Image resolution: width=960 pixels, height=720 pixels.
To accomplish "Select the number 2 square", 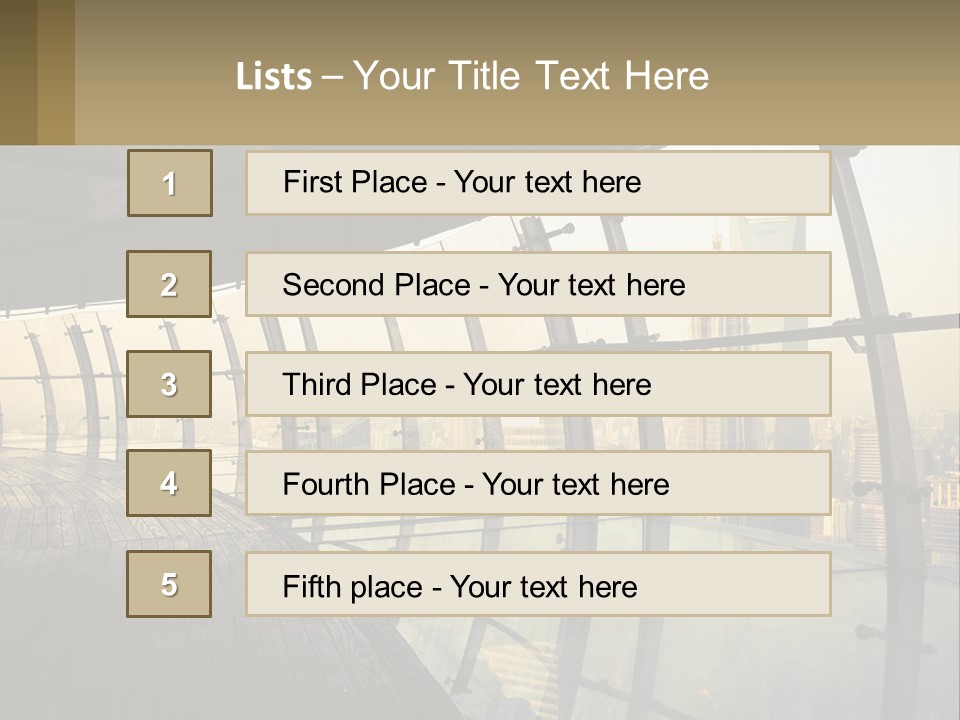I will [x=170, y=284].
